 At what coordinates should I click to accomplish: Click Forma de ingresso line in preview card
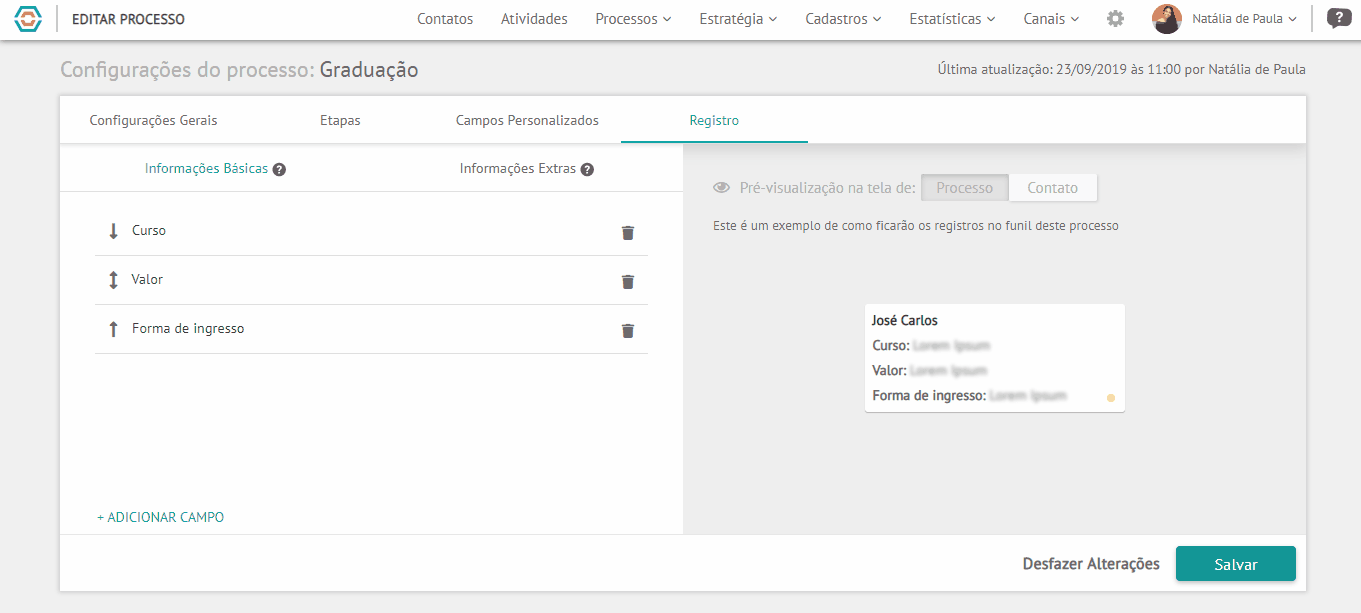click(x=970, y=396)
